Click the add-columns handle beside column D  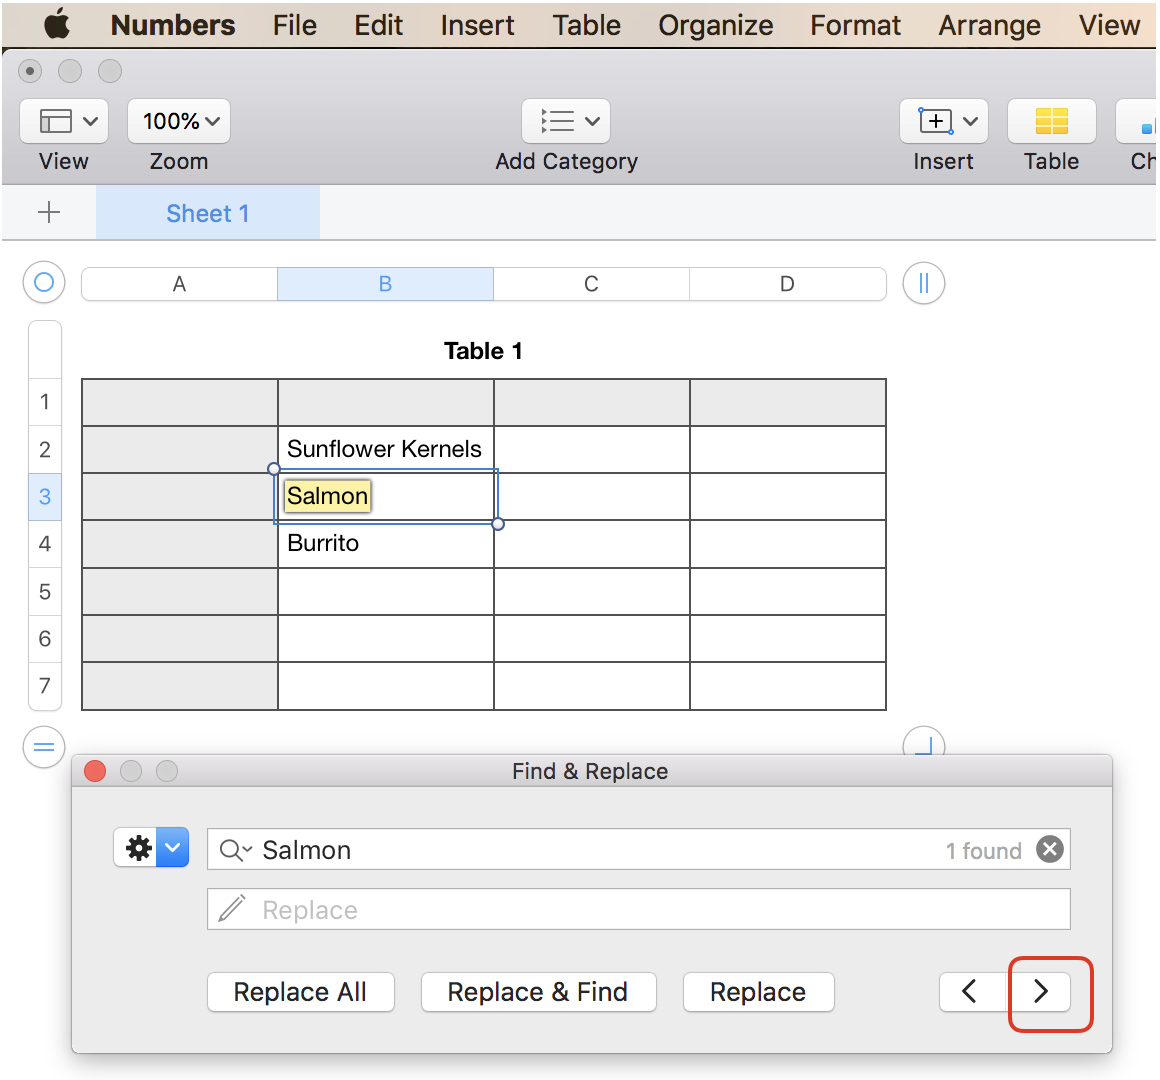click(923, 283)
